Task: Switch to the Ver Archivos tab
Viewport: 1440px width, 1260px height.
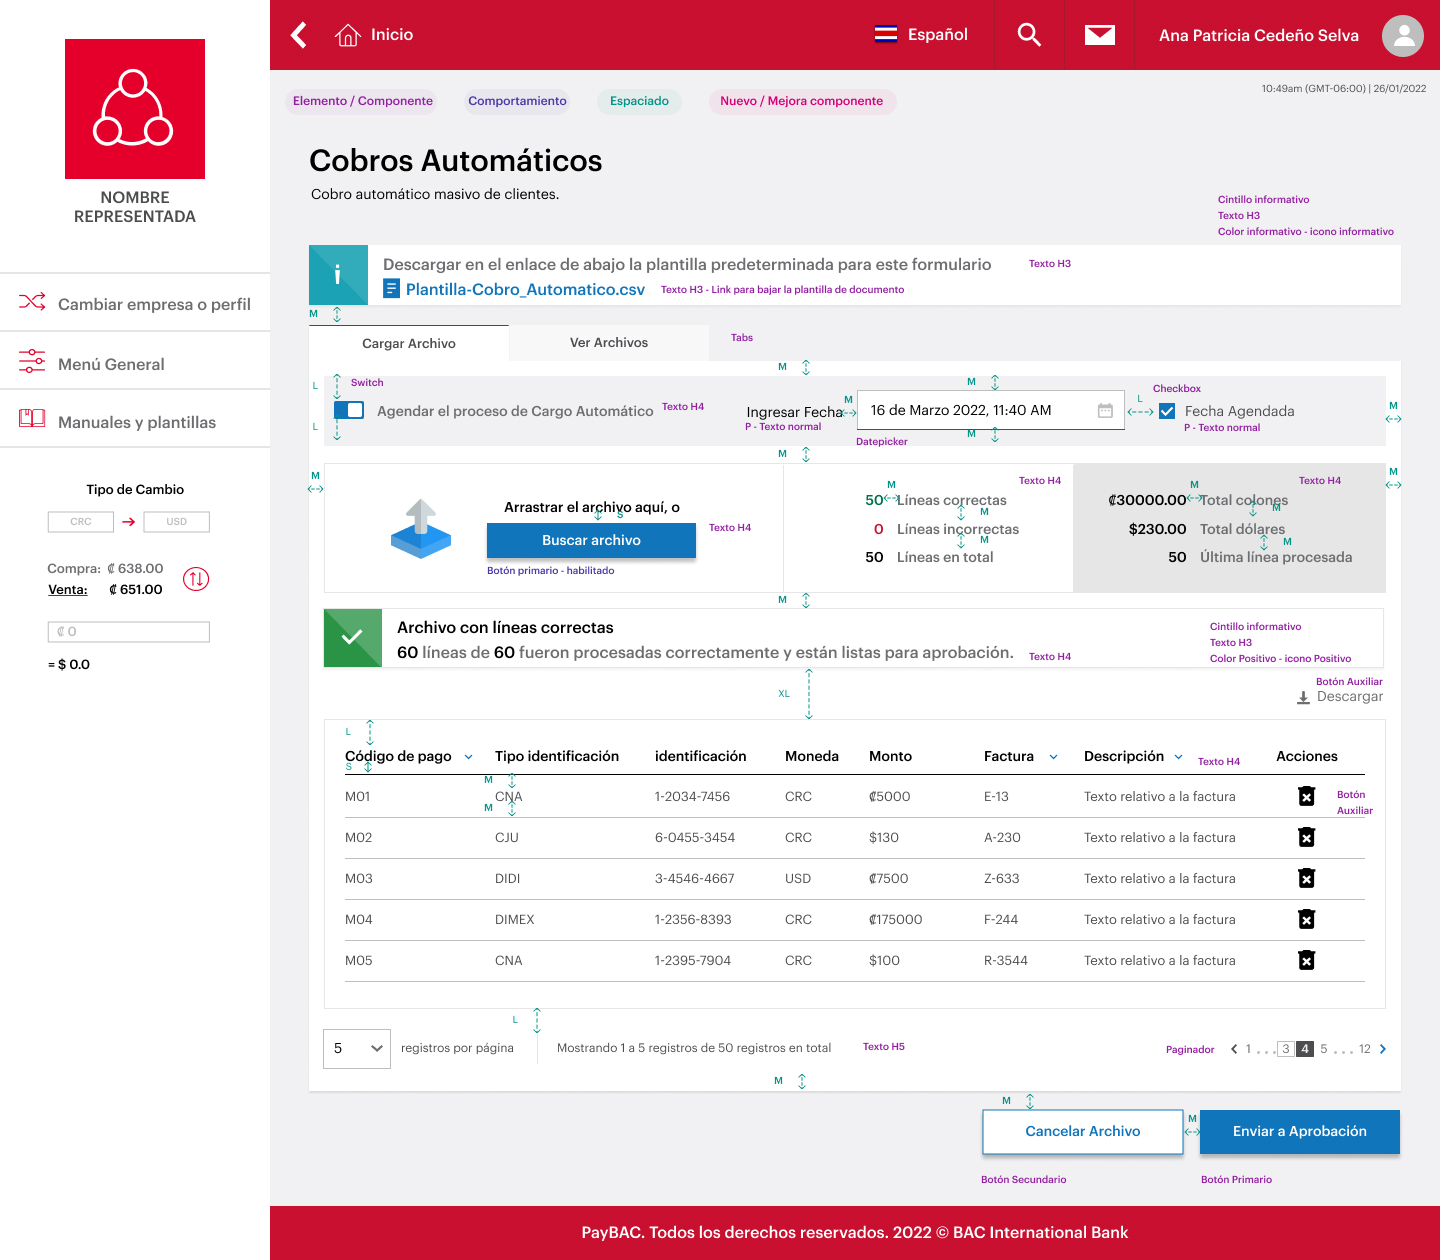Action: coord(607,342)
